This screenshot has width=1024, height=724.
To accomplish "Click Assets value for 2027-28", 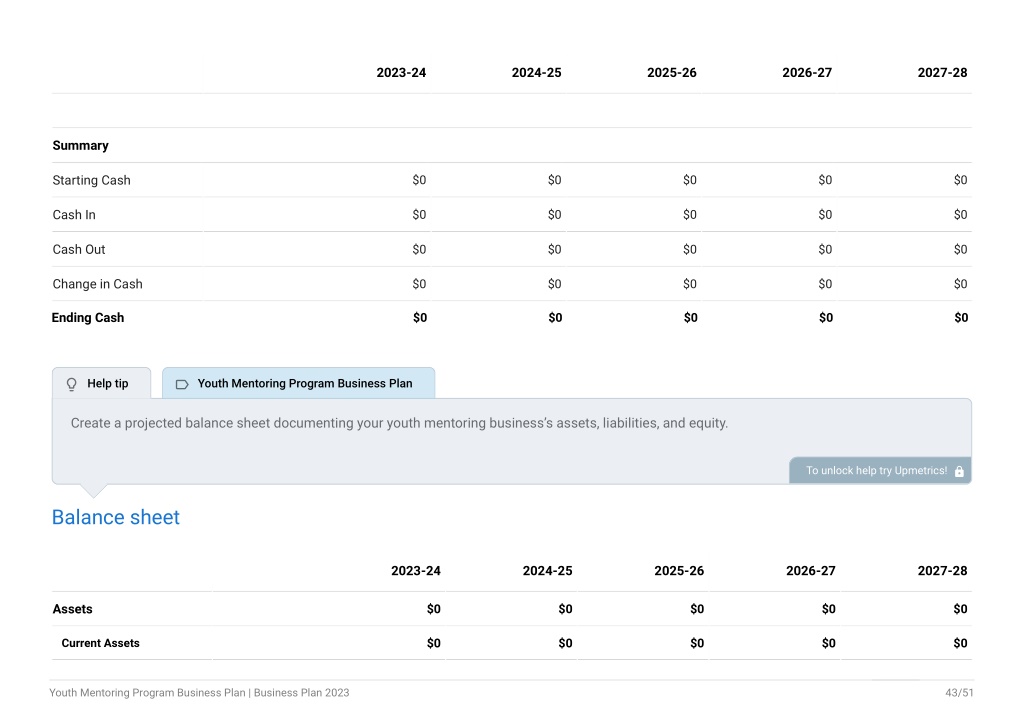I will [x=960, y=609].
